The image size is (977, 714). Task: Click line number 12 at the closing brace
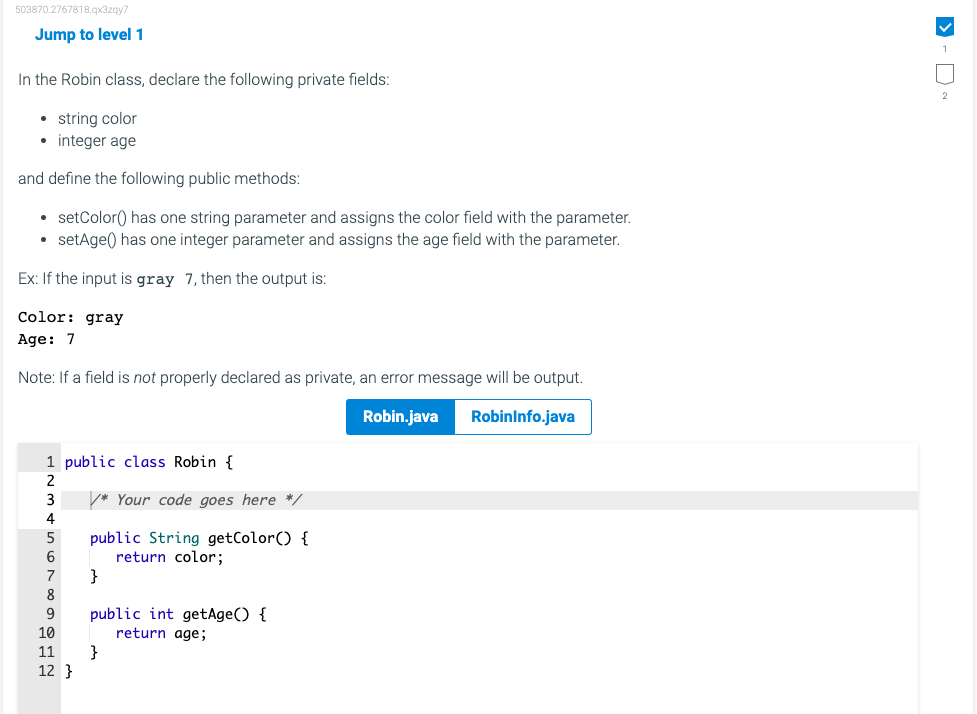pyautogui.click(x=46, y=671)
